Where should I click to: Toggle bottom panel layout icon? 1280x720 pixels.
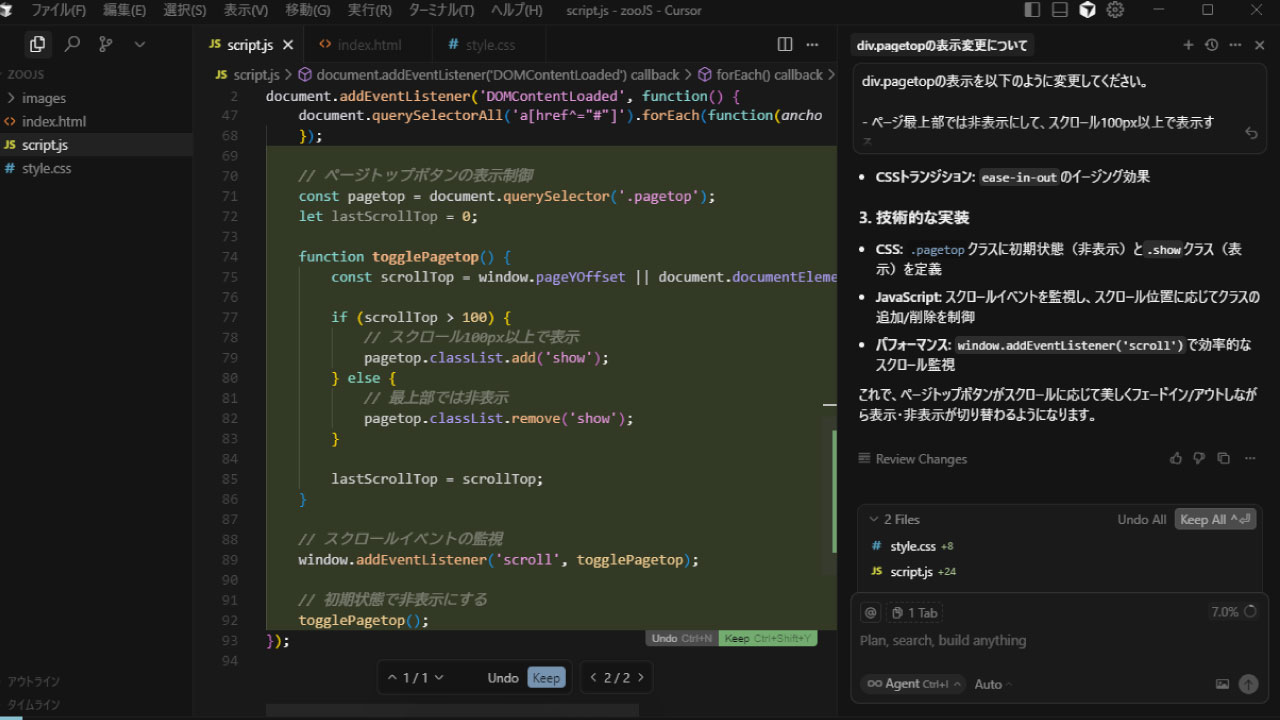(x=1060, y=10)
